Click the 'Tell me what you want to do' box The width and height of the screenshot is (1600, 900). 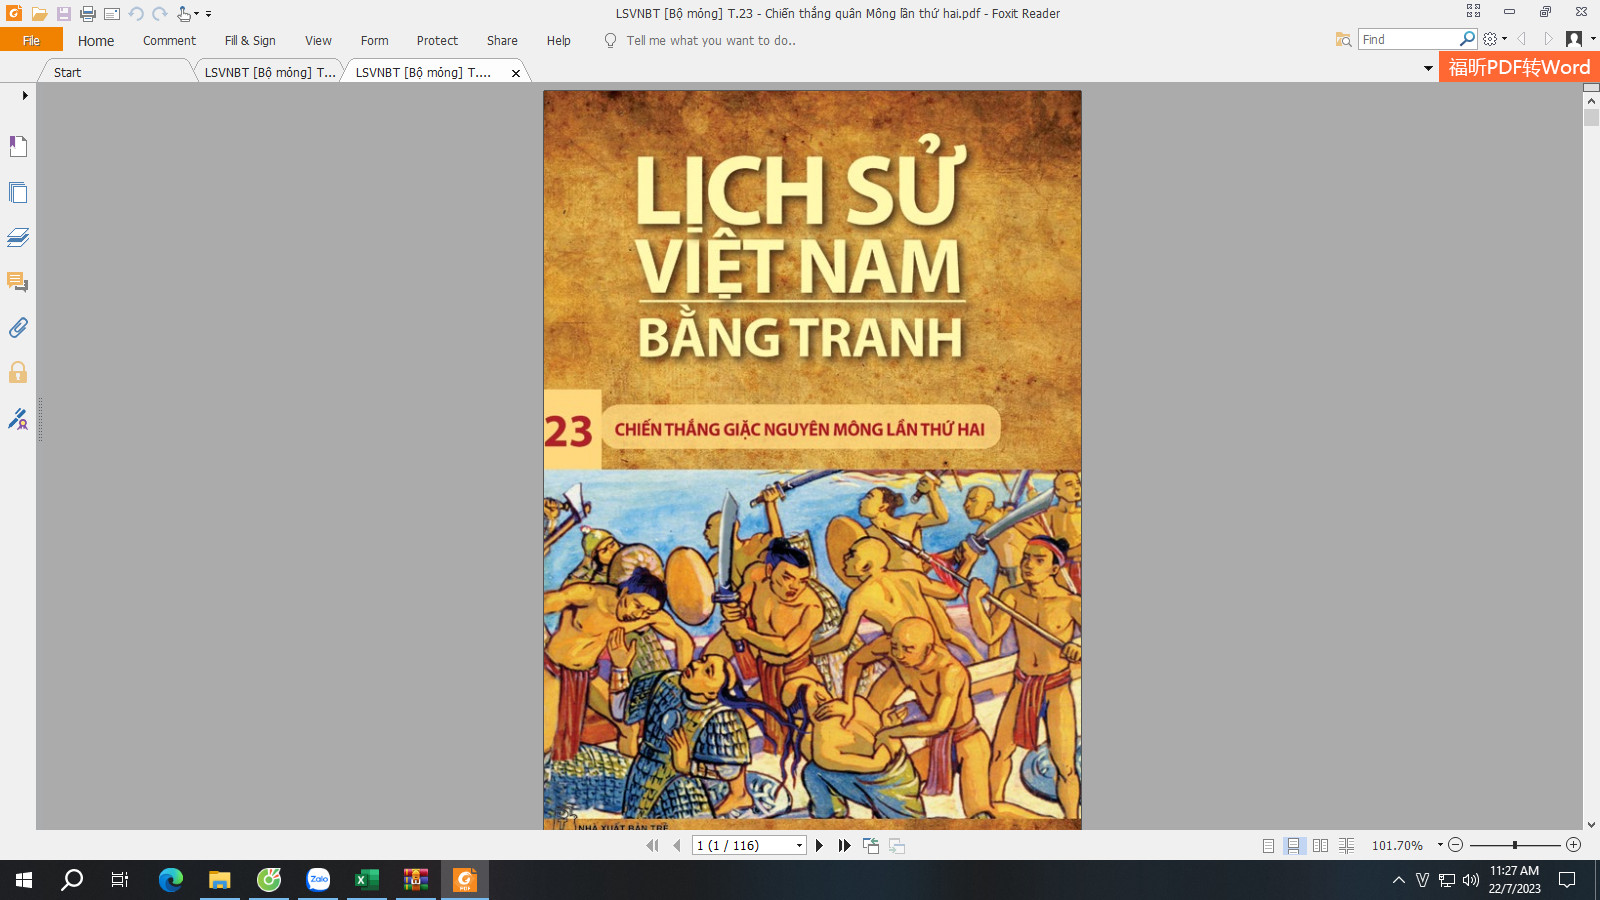coord(711,41)
